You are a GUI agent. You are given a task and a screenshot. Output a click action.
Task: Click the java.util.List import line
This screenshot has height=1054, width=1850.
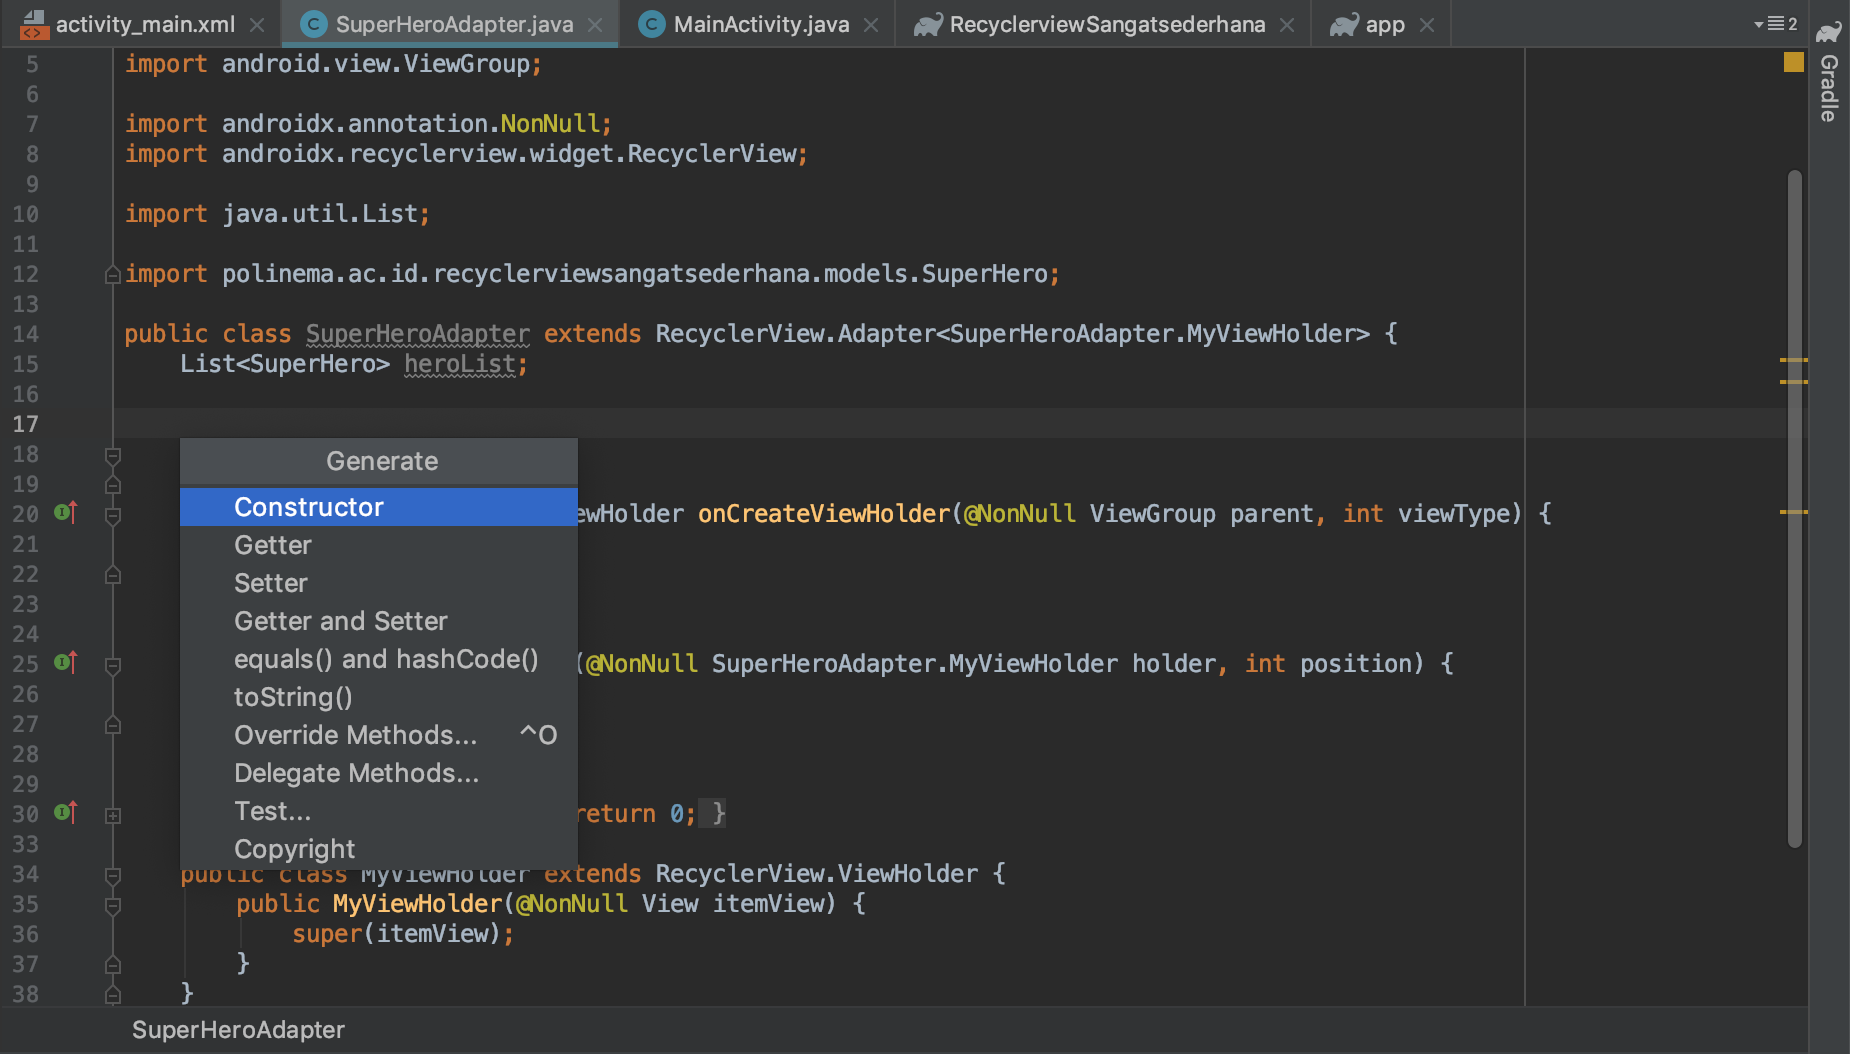[277, 214]
